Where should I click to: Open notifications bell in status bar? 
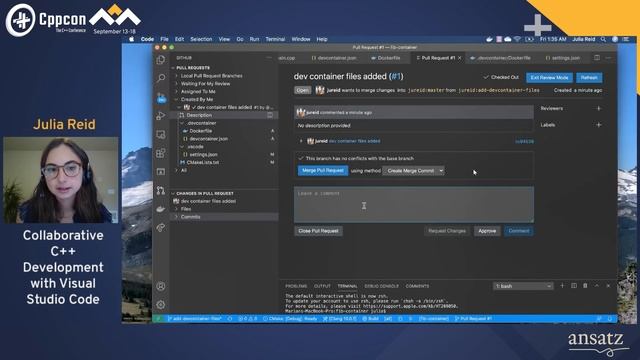(x=610, y=318)
